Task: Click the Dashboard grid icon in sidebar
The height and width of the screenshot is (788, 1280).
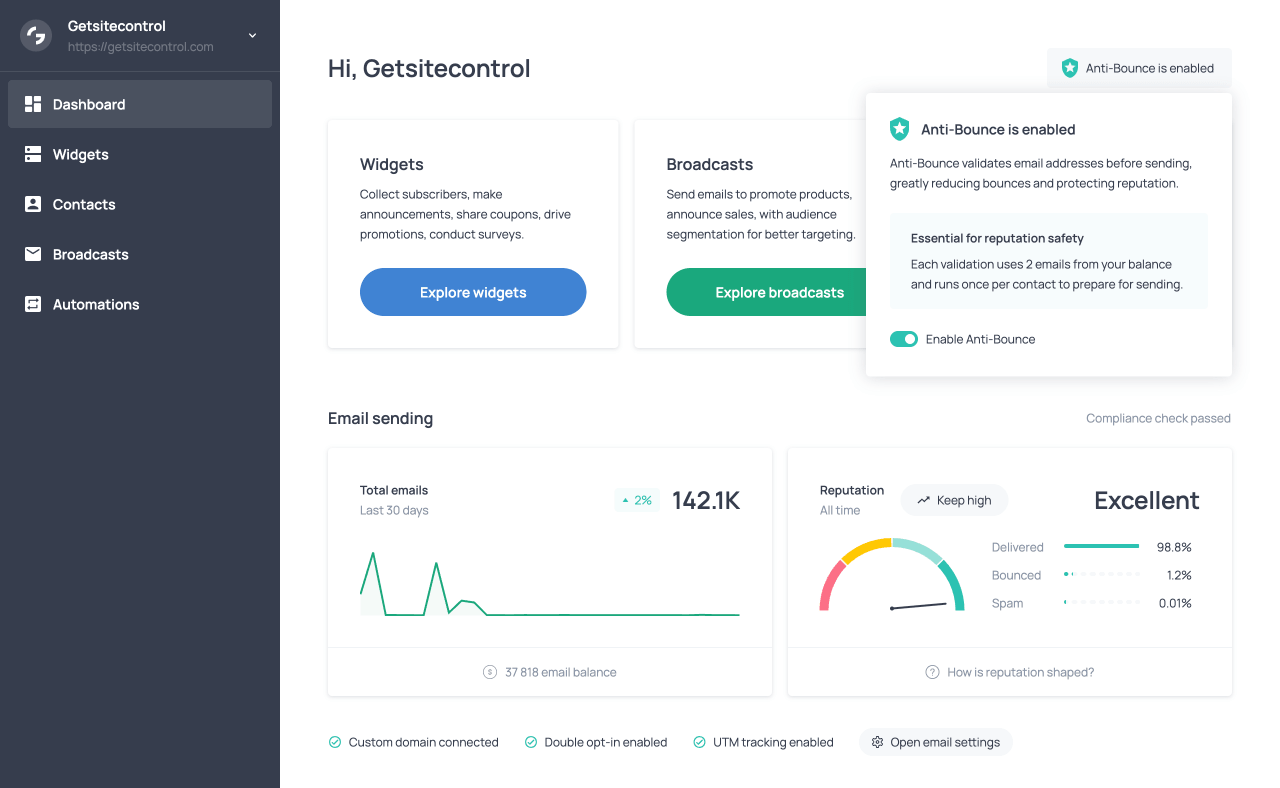Action: point(33,104)
